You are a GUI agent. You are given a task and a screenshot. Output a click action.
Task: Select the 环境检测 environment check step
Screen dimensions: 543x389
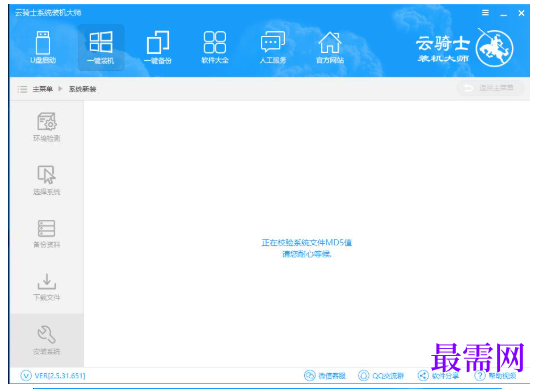coord(47,127)
